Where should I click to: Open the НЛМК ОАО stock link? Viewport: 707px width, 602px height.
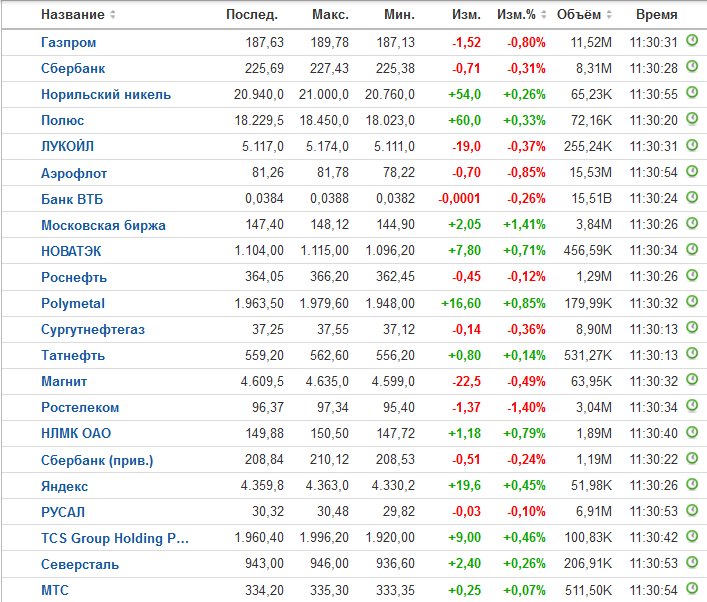click(x=76, y=433)
